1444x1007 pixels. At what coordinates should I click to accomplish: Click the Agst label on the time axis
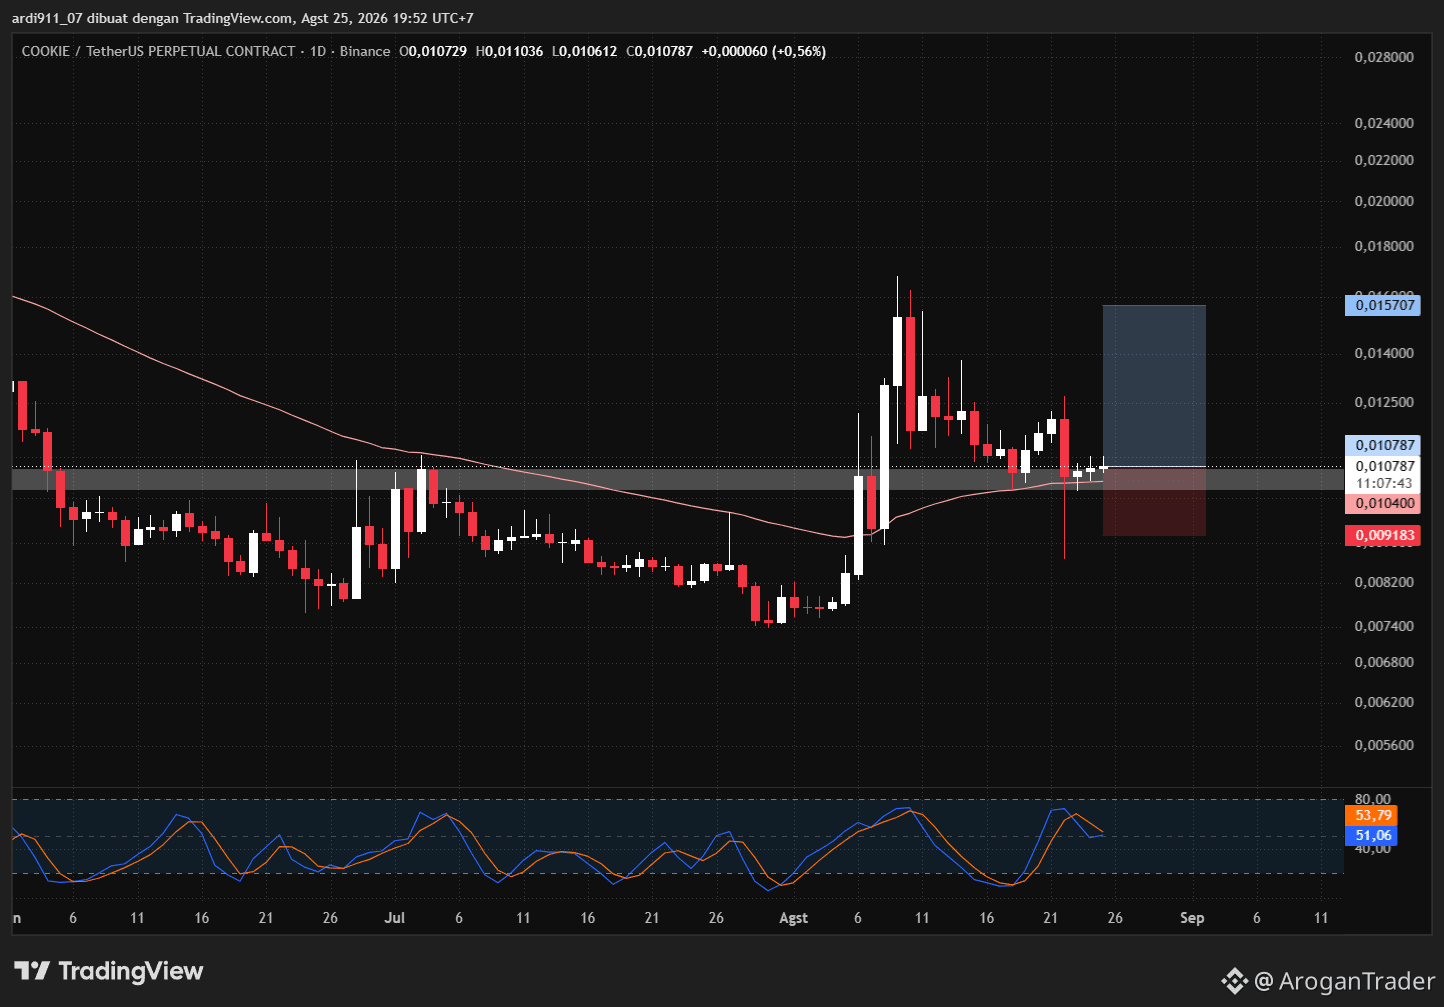(x=793, y=918)
